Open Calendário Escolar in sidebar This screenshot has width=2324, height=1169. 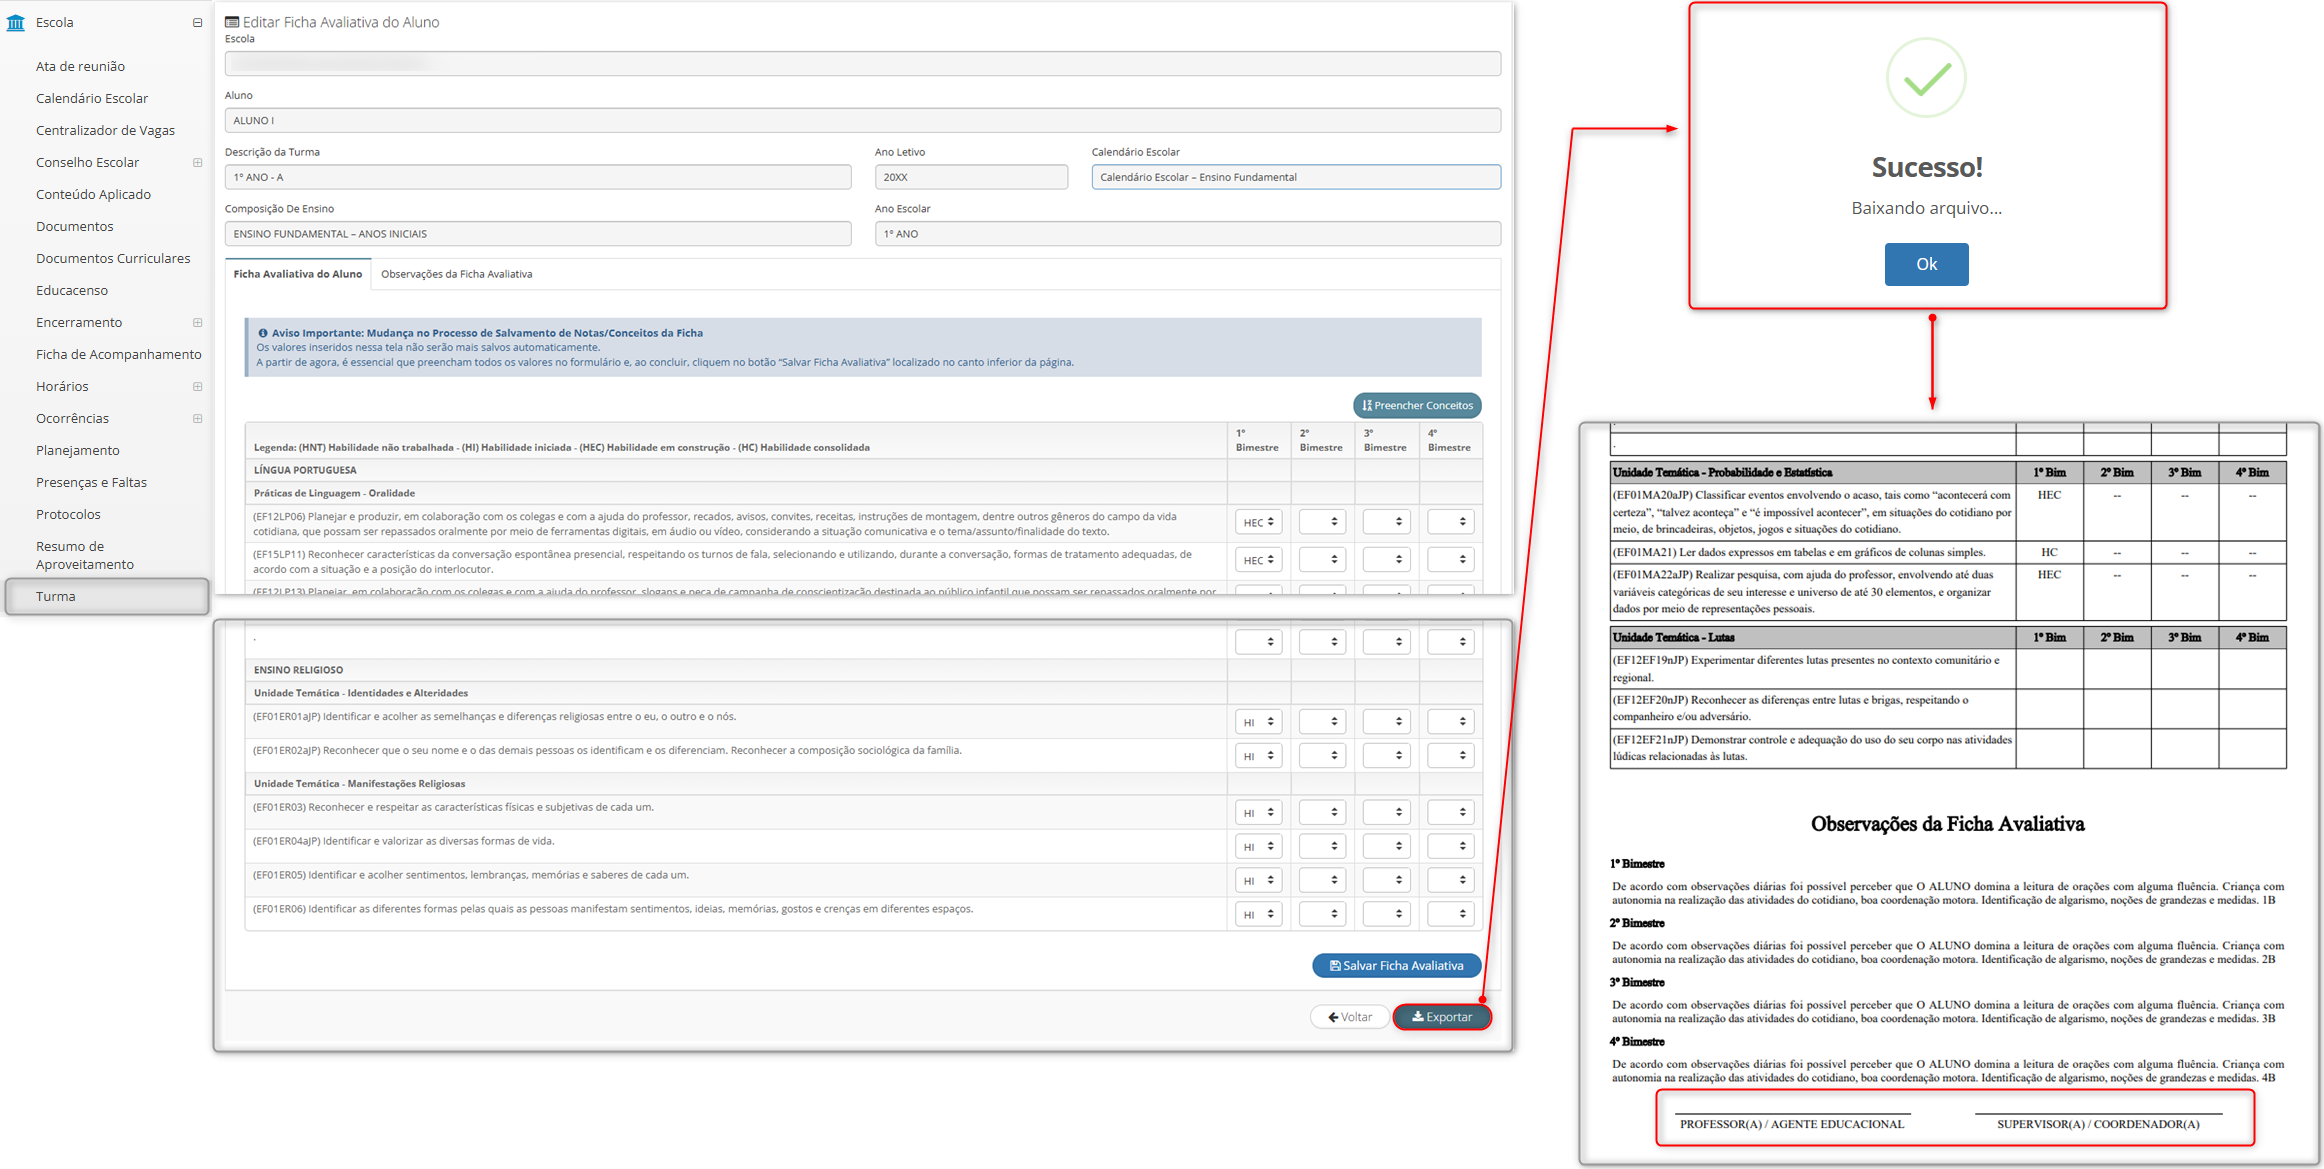pyautogui.click(x=92, y=98)
